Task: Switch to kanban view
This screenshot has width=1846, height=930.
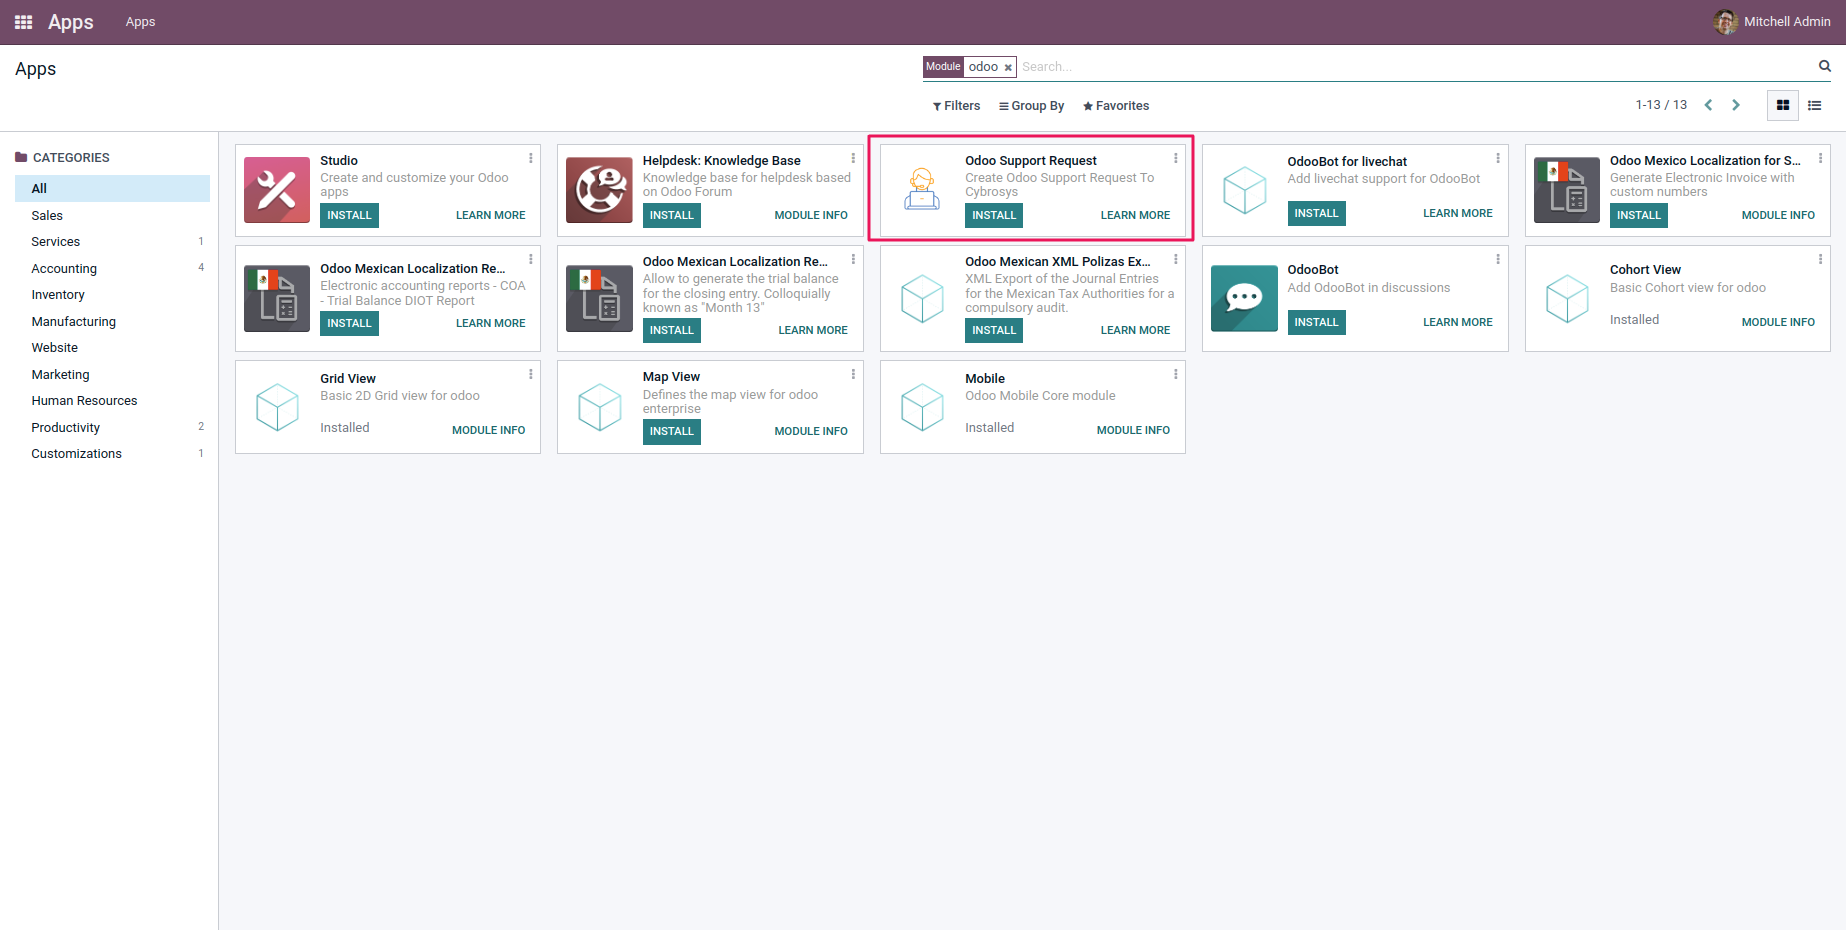Action: 1782,105
